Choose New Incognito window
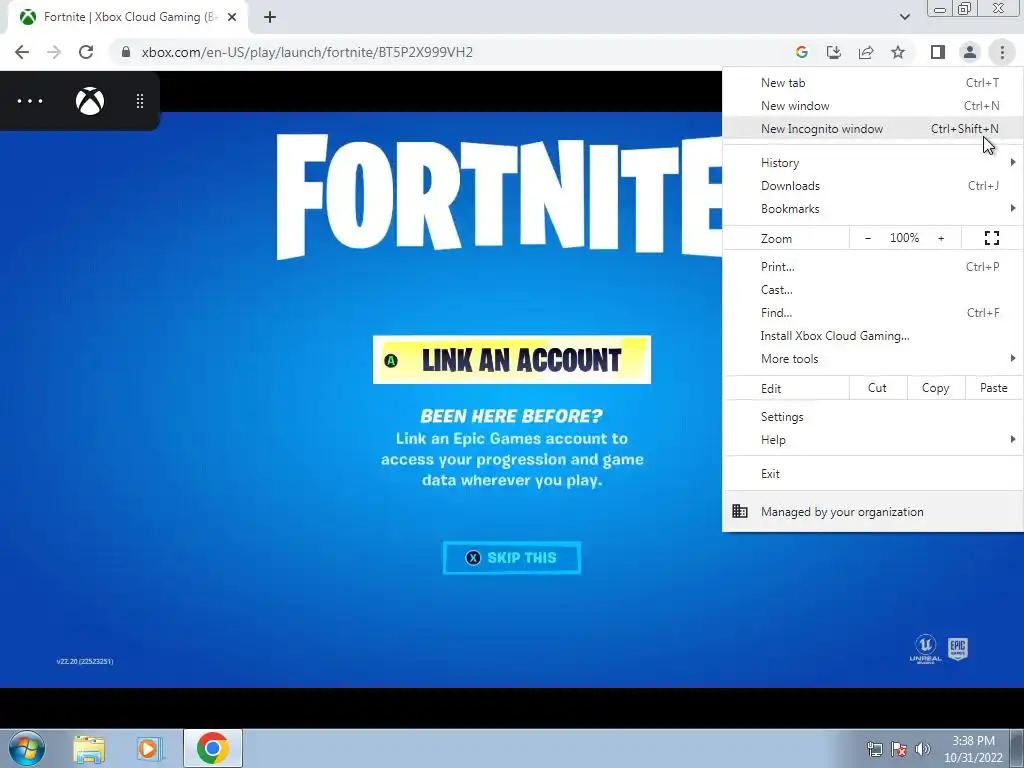 [x=872, y=129]
